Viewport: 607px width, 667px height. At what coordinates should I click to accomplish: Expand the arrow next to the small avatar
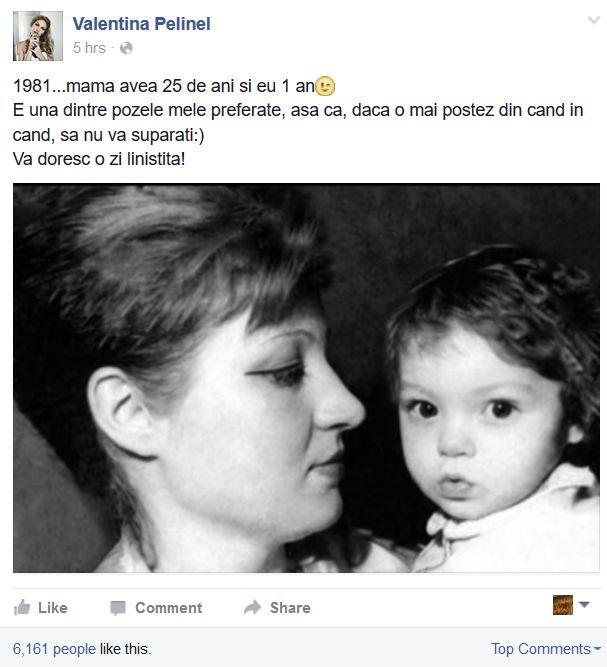point(584,605)
